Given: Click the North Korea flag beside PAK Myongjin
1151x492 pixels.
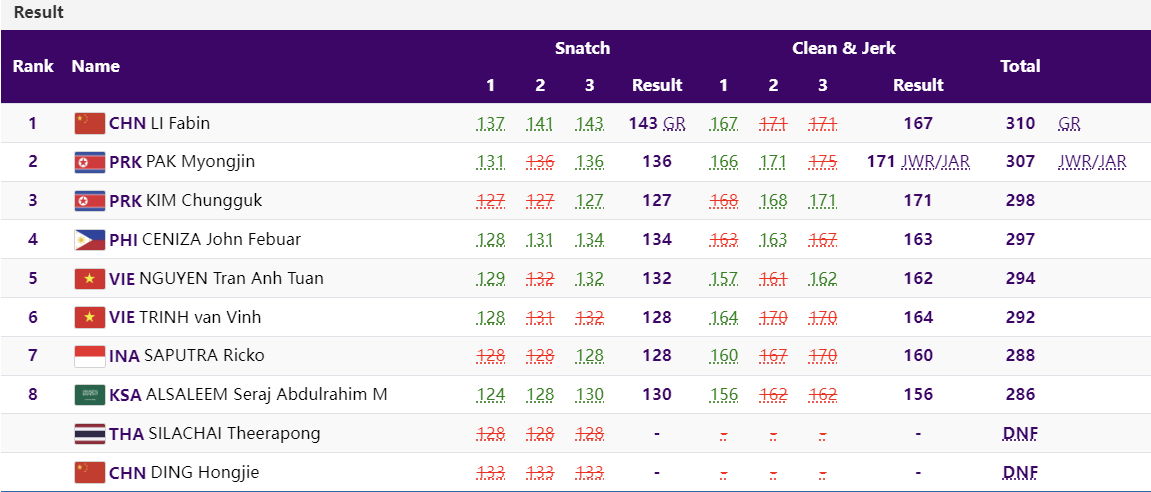Looking at the screenshot, I should click(x=90, y=162).
